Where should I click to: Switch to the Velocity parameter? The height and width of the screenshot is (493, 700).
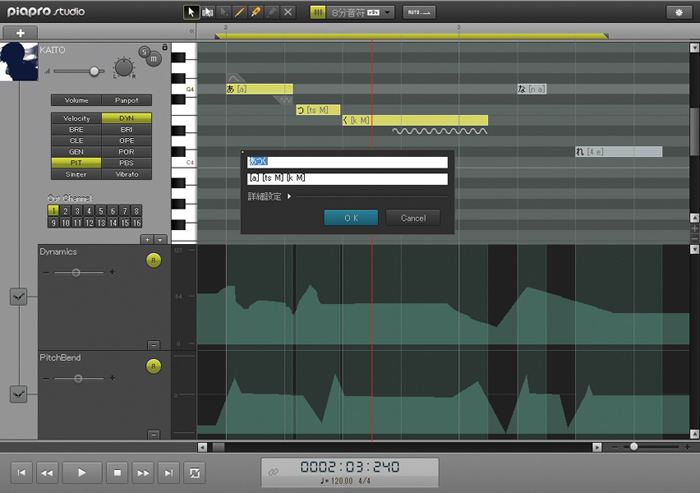77,118
